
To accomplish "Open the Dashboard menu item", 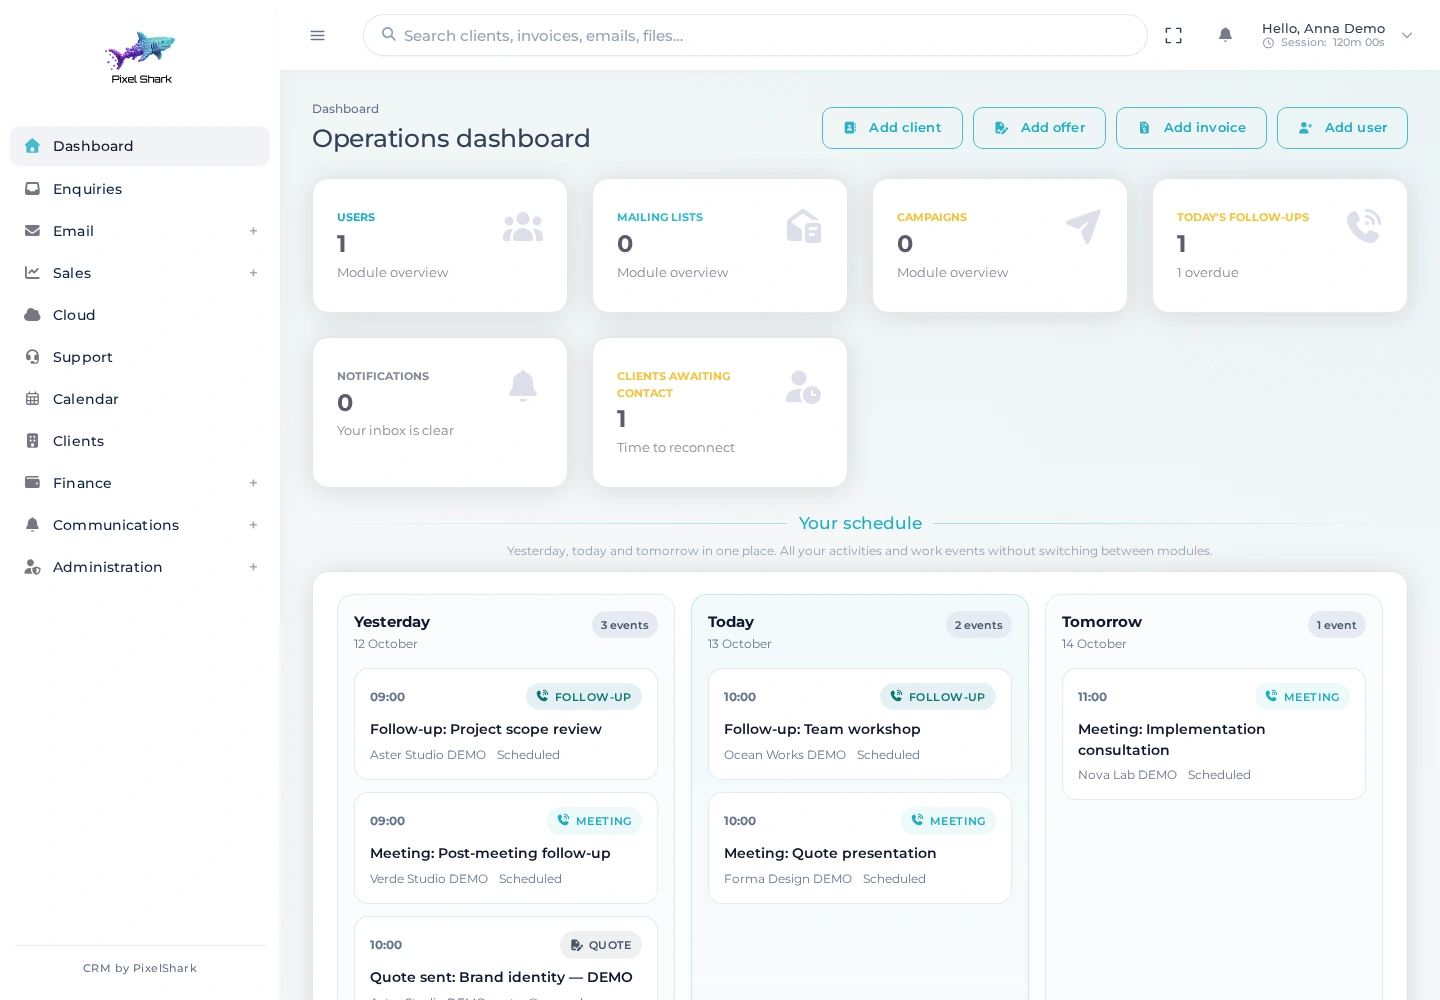I will pyautogui.click(x=140, y=146).
